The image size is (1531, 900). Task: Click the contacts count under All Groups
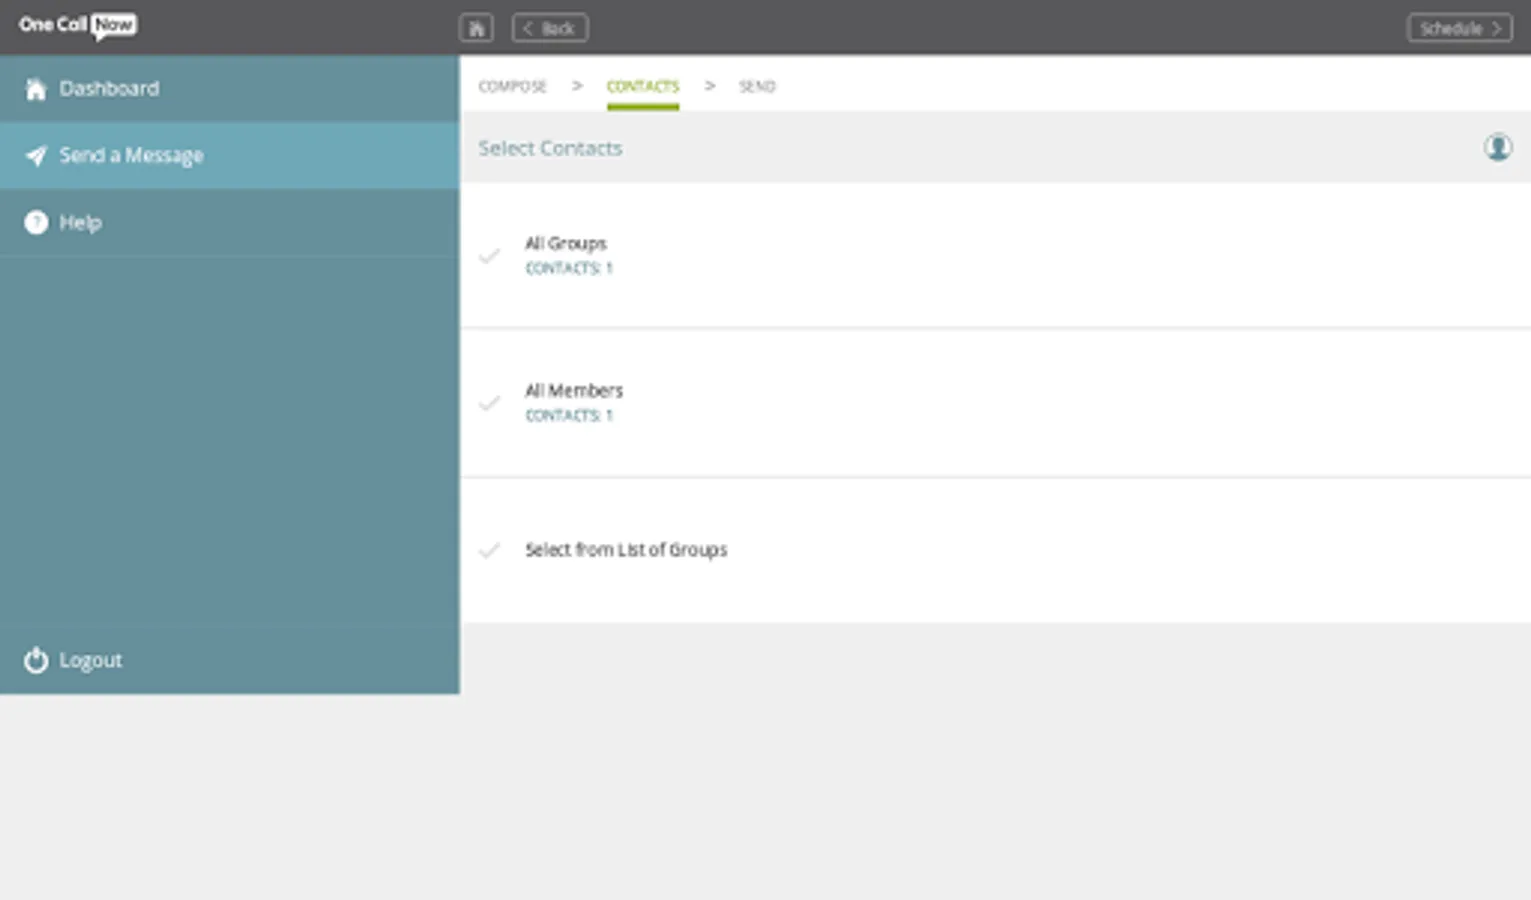569,268
